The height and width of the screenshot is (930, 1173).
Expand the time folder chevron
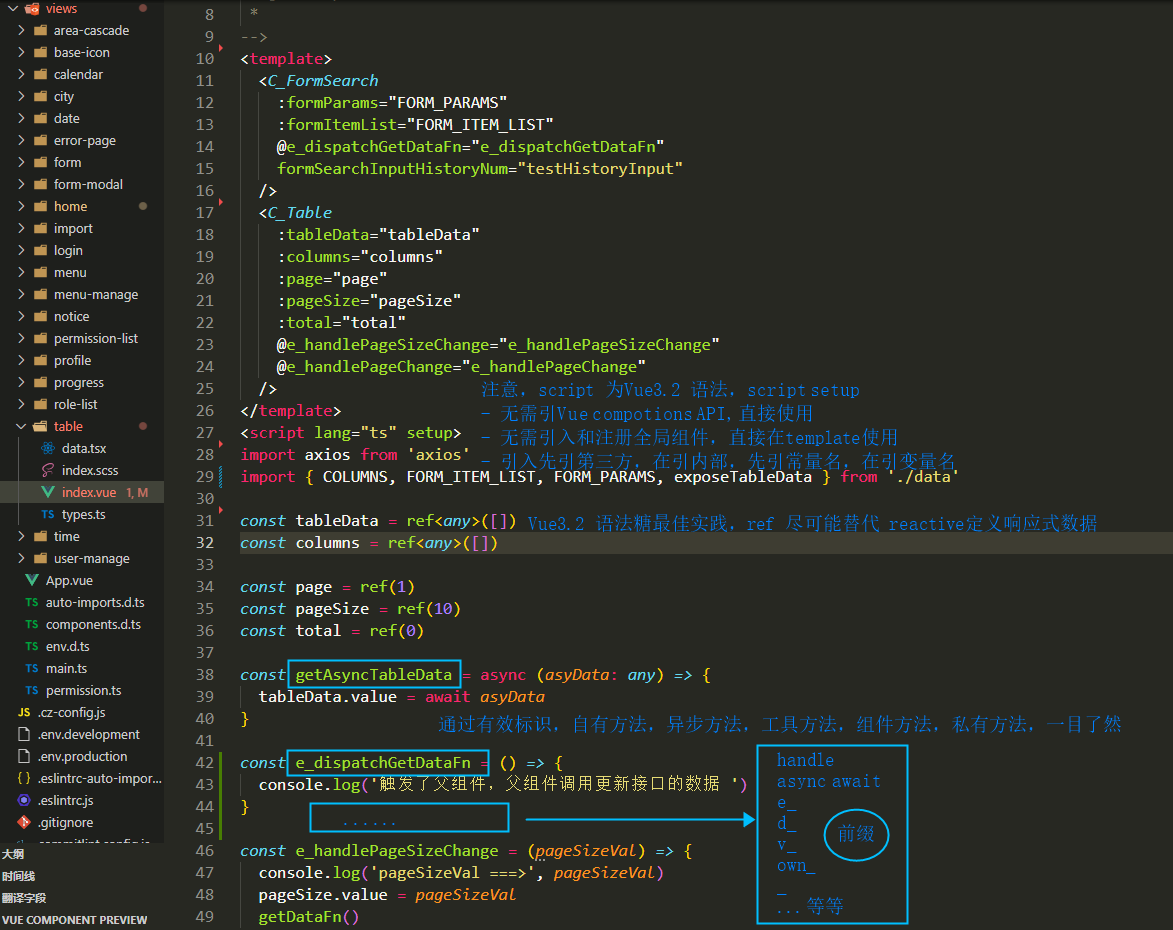[21, 536]
